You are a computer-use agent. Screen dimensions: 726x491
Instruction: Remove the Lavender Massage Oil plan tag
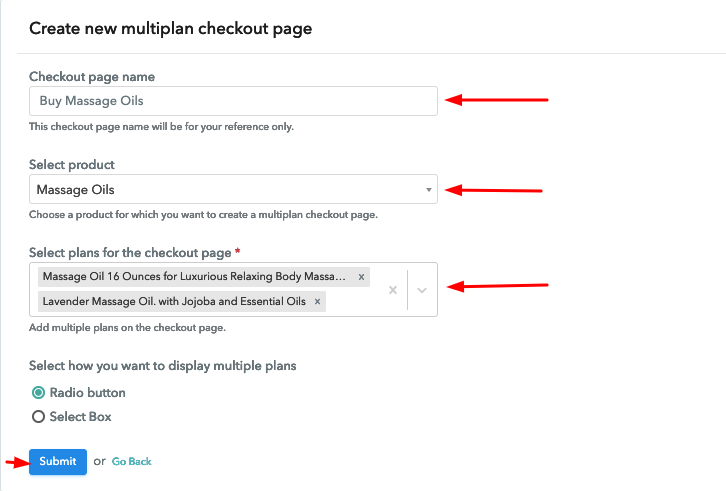317,302
